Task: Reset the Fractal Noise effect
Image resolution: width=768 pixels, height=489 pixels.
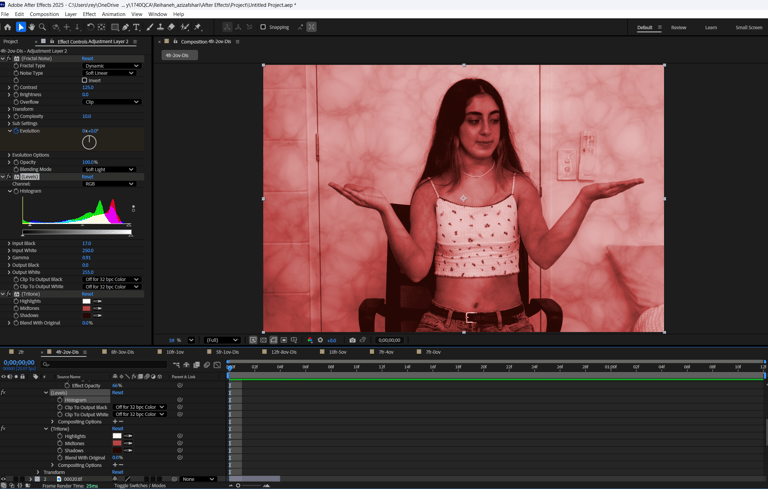Action: (87, 58)
